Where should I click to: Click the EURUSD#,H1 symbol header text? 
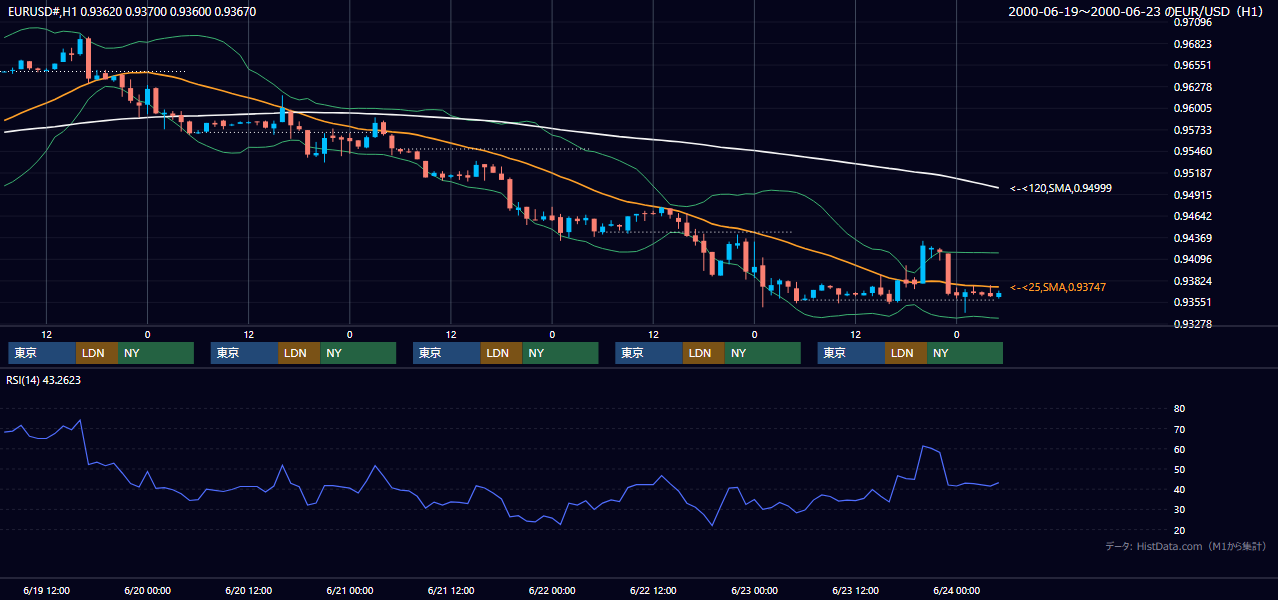click(x=130, y=12)
